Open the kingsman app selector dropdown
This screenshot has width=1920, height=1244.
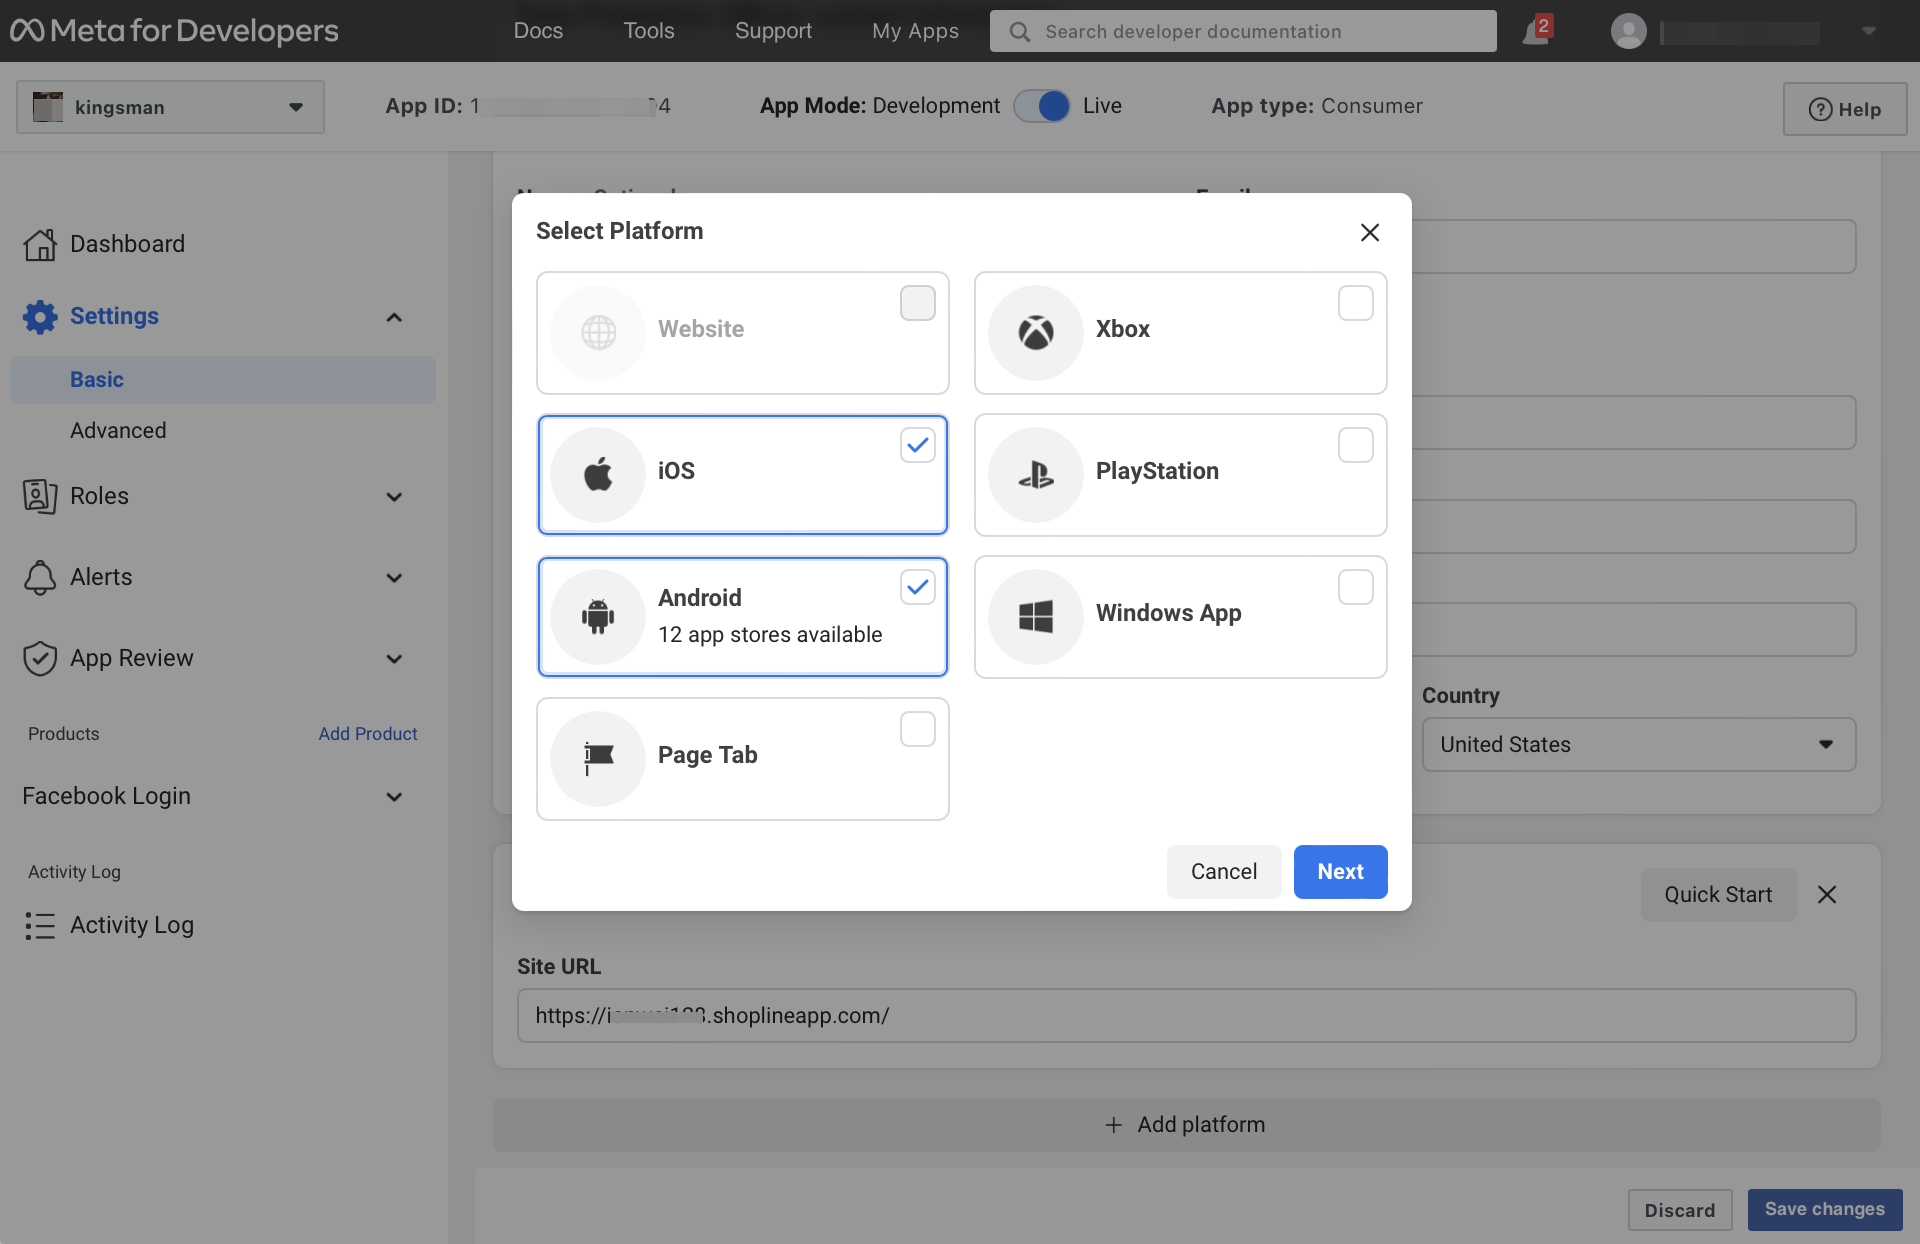(170, 107)
